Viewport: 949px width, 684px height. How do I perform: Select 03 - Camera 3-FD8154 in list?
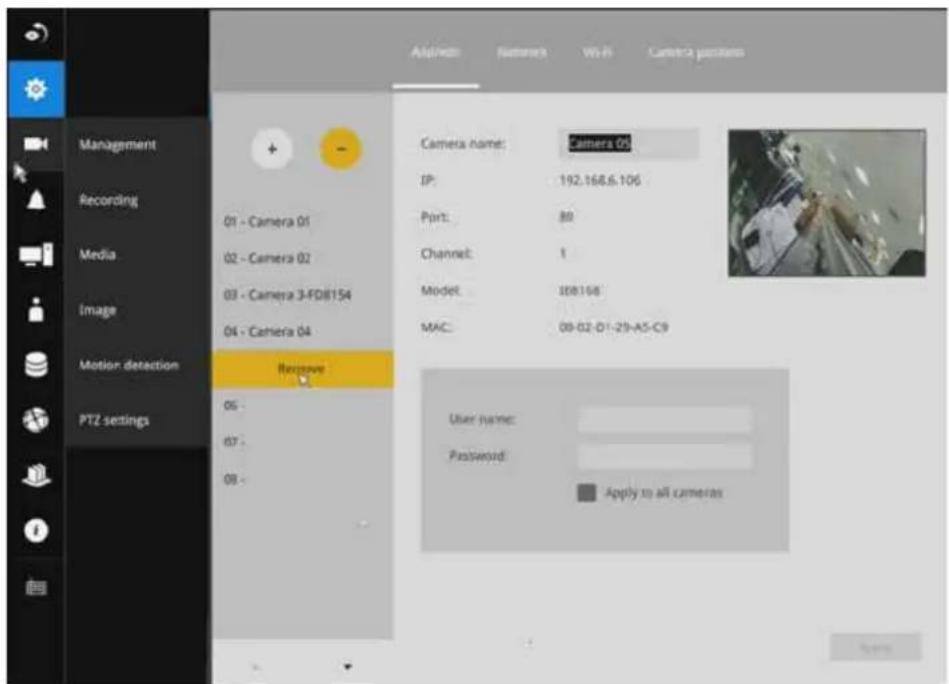(x=303, y=295)
